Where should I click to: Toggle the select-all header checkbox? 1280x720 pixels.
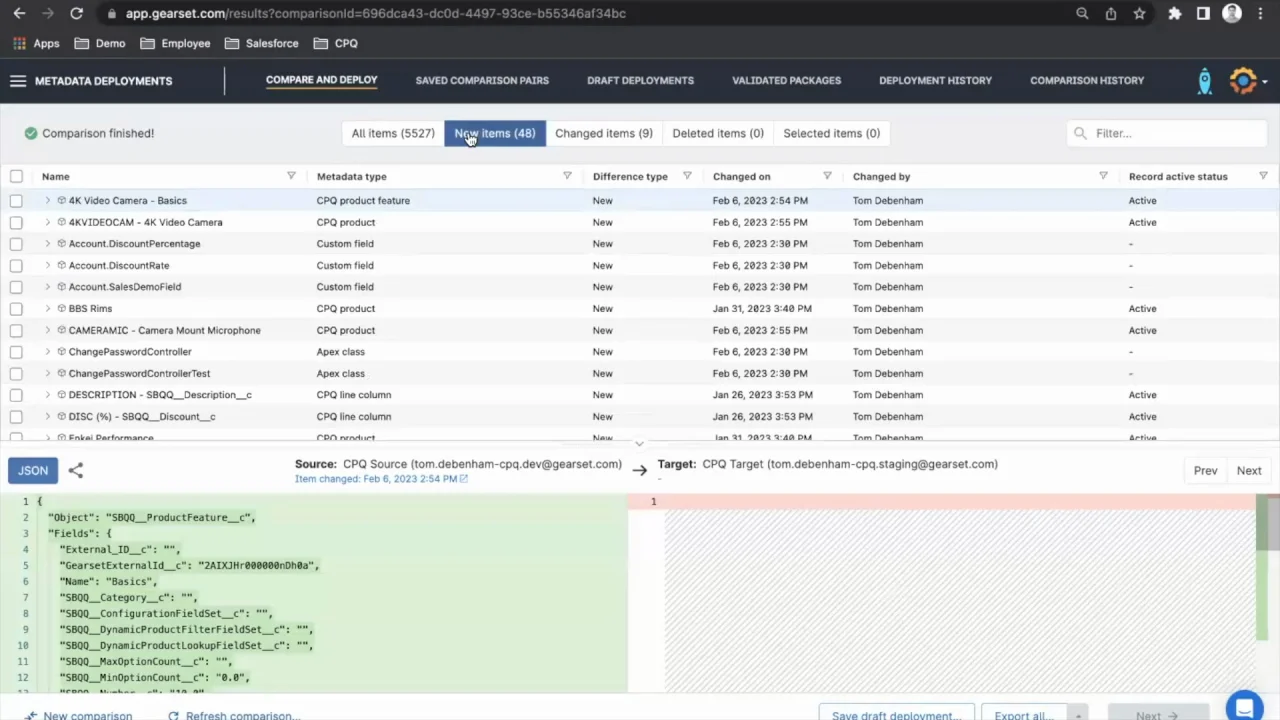[16, 176]
